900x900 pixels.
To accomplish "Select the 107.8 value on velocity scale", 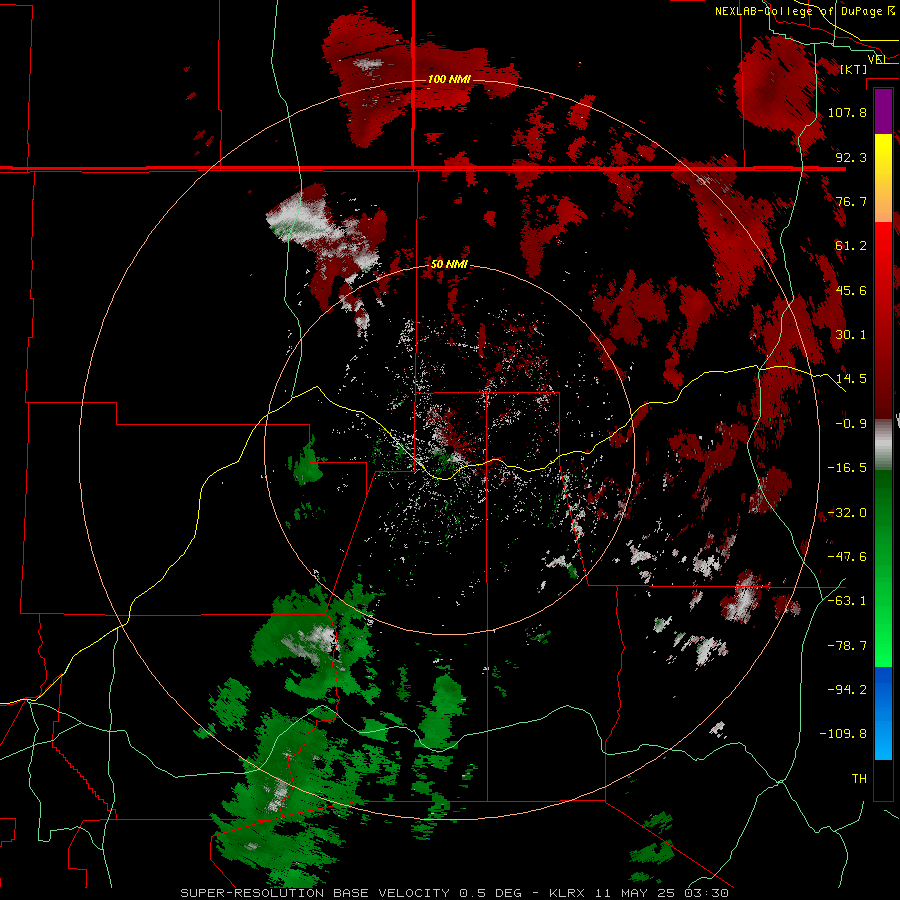I will [847, 112].
